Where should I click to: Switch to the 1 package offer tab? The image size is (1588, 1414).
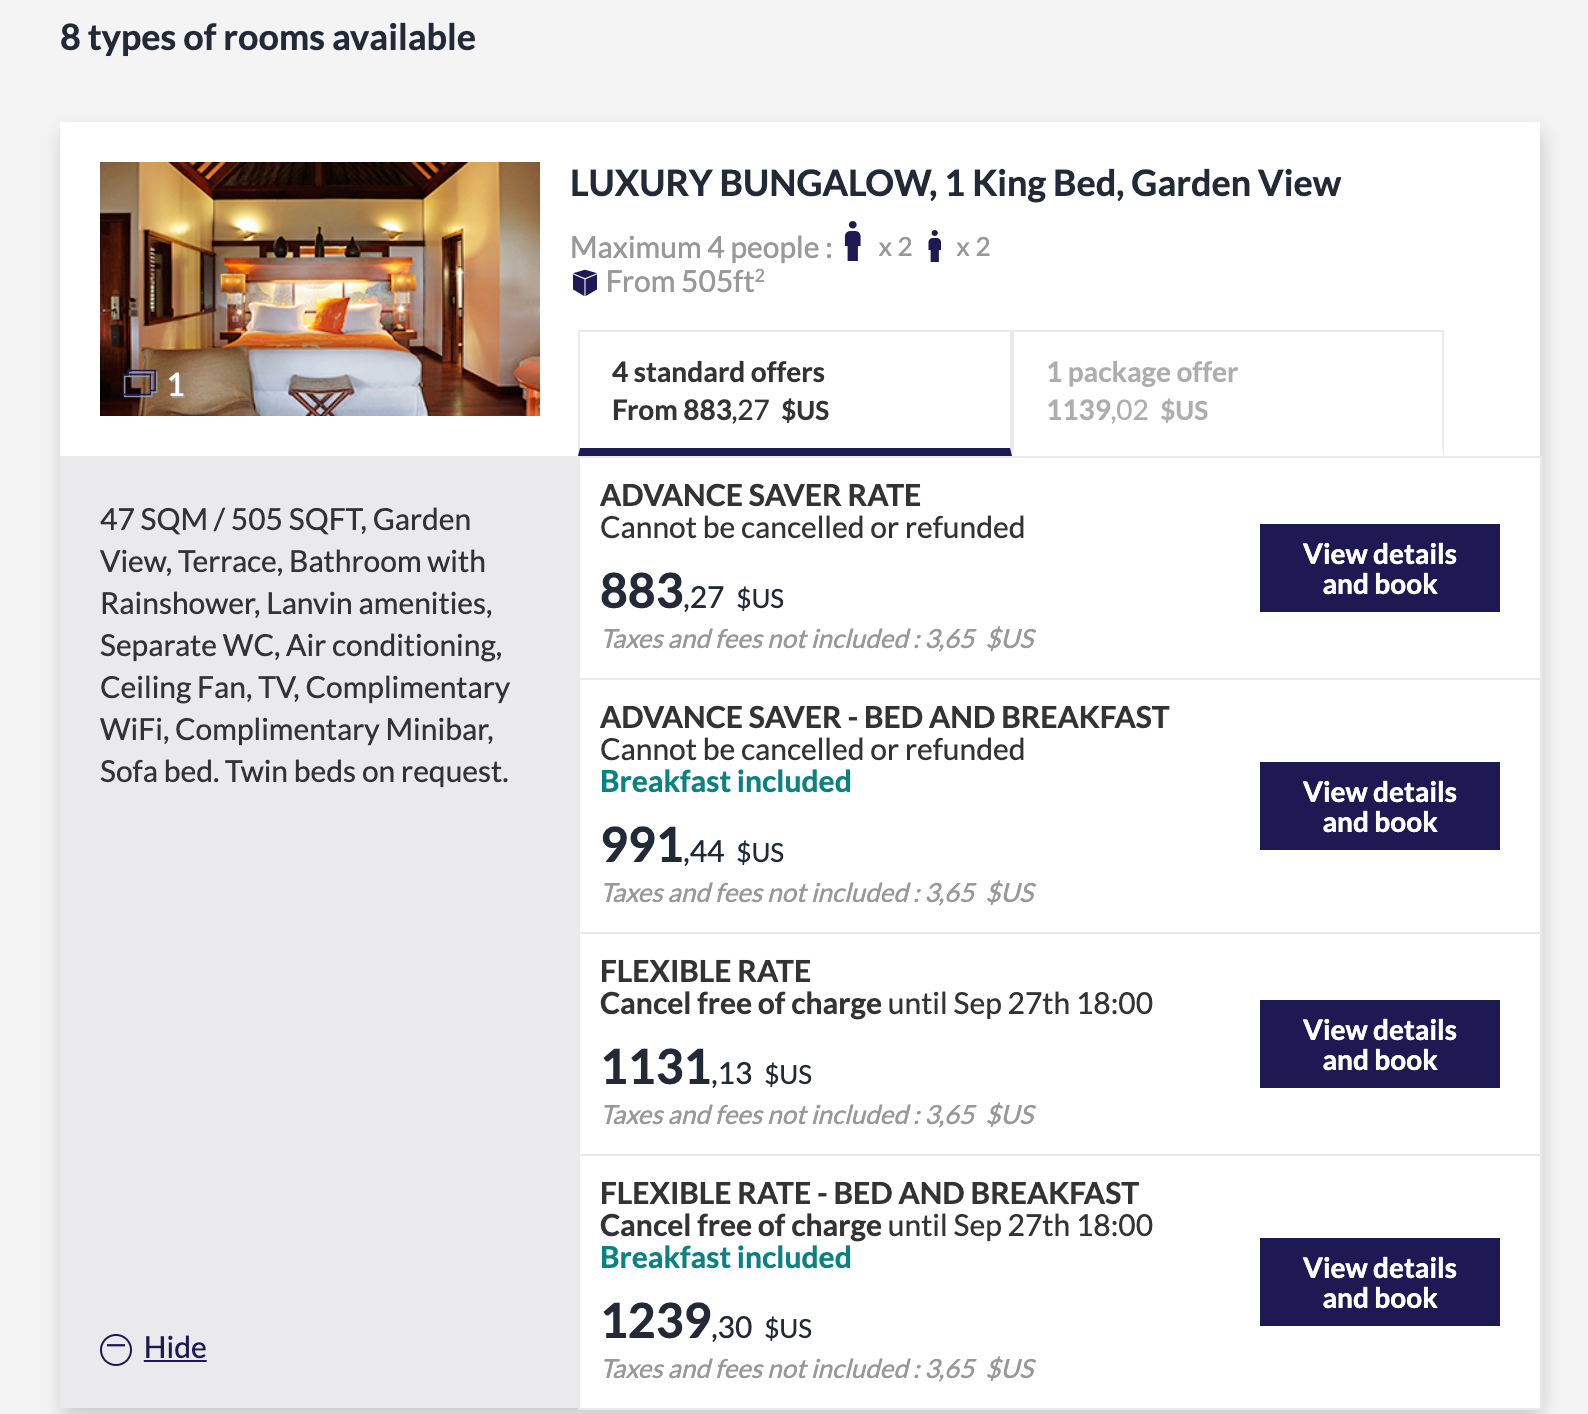[x=1227, y=392]
